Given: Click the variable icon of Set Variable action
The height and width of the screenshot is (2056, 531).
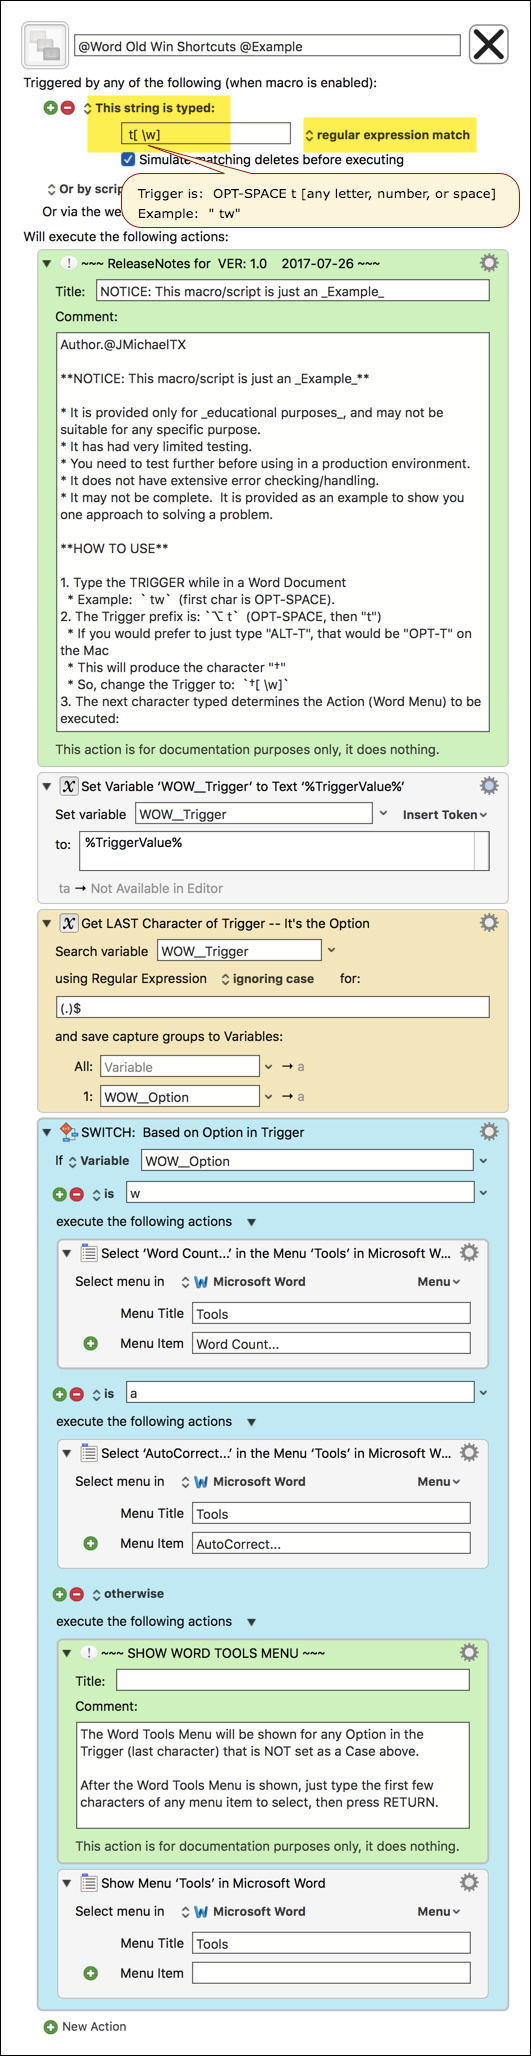Looking at the screenshot, I should [x=68, y=786].
